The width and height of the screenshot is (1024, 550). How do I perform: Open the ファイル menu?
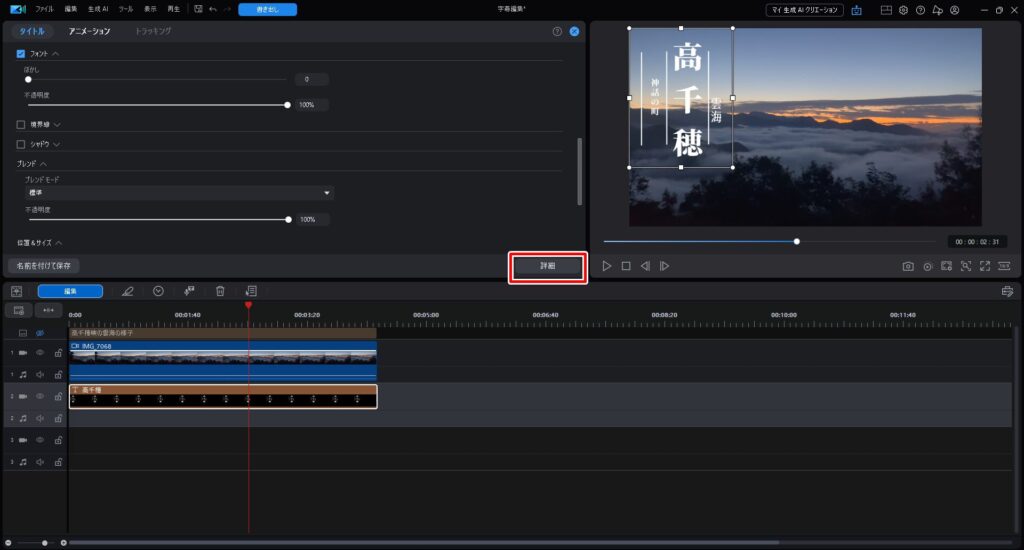click(x=45, y=9)
